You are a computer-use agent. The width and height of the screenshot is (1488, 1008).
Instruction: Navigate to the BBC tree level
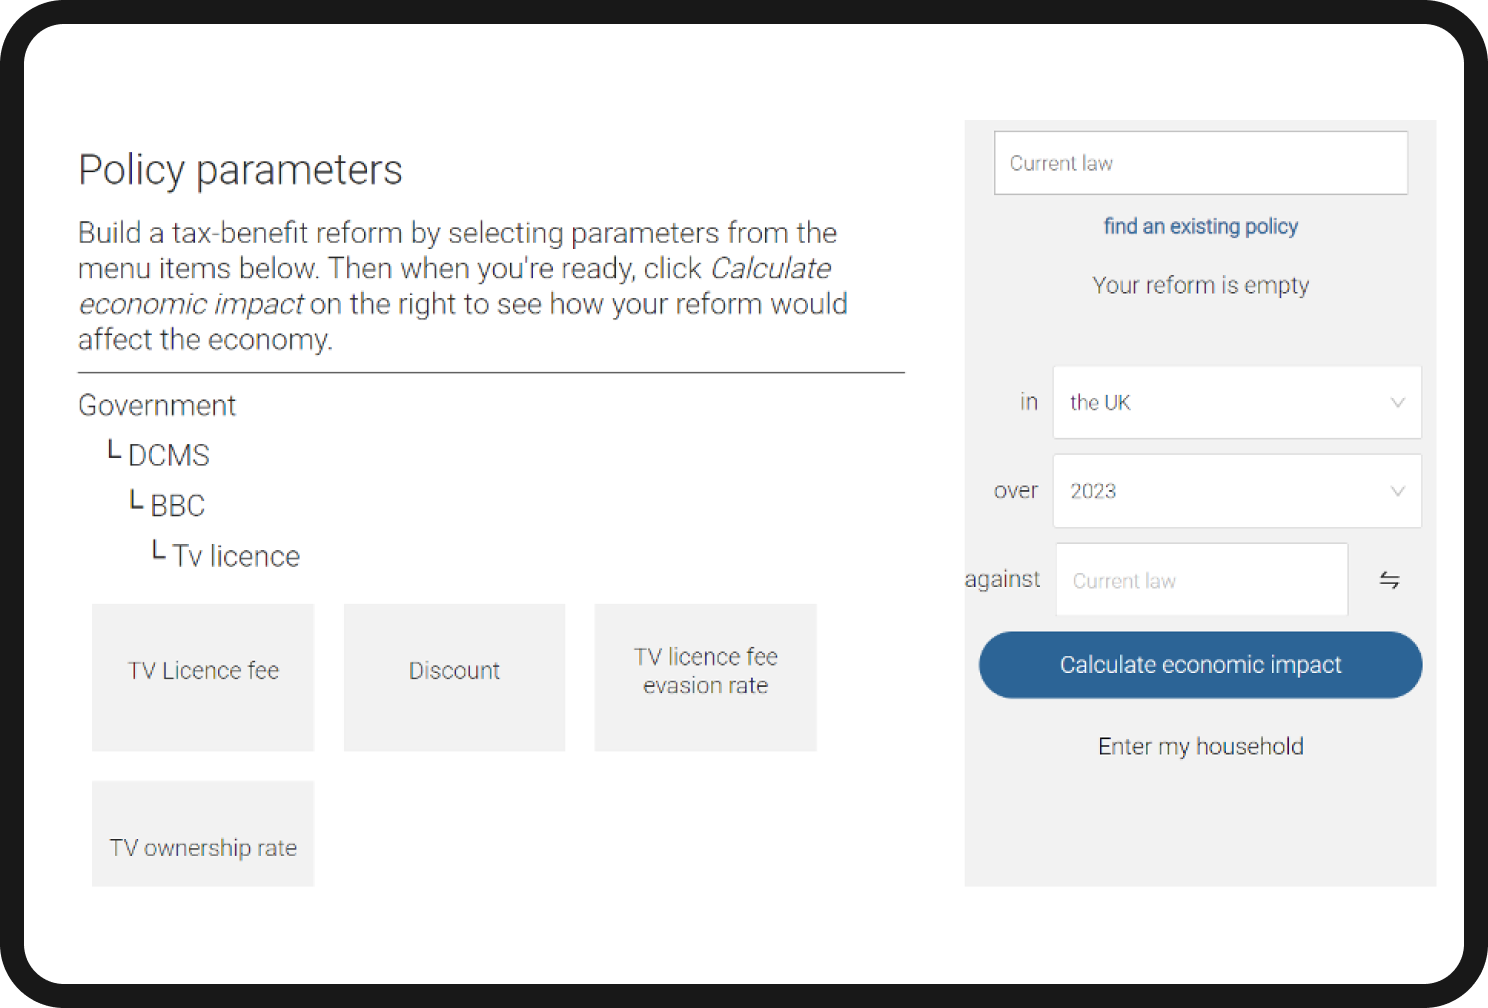[177, 506]
